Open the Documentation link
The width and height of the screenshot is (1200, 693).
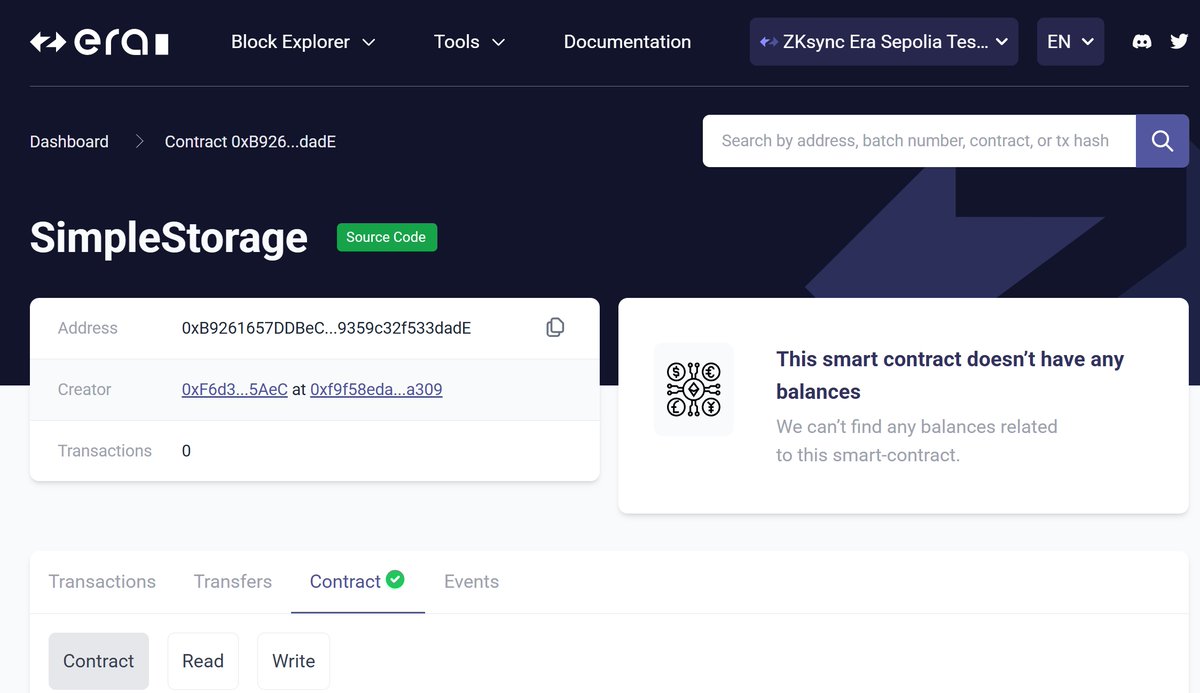pos(627,42)
